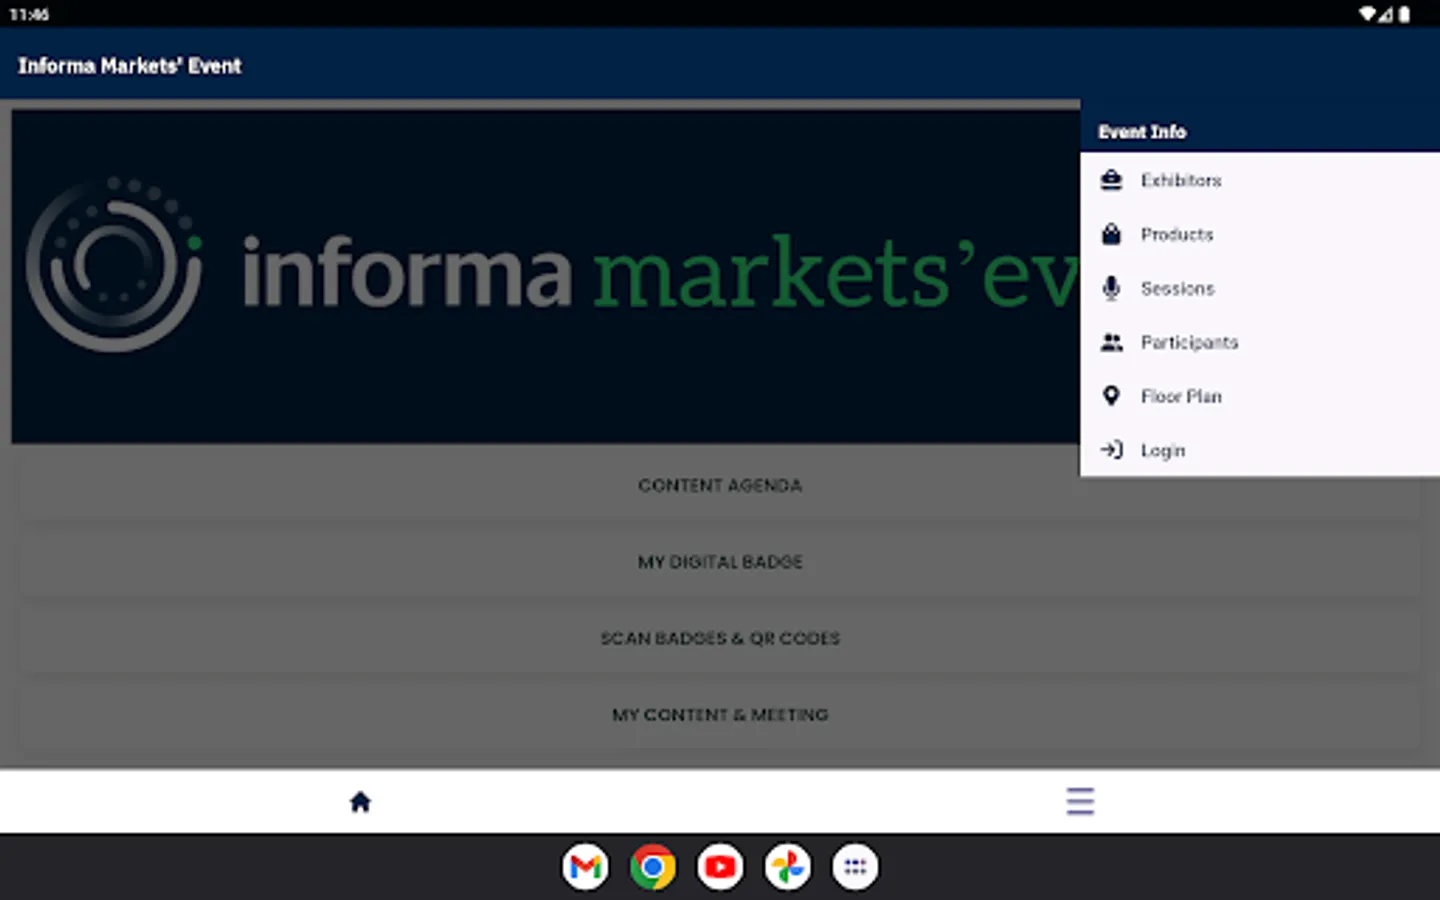
Task: Open Exhibitors from the Event Info menu
Action: point(1260,180)
